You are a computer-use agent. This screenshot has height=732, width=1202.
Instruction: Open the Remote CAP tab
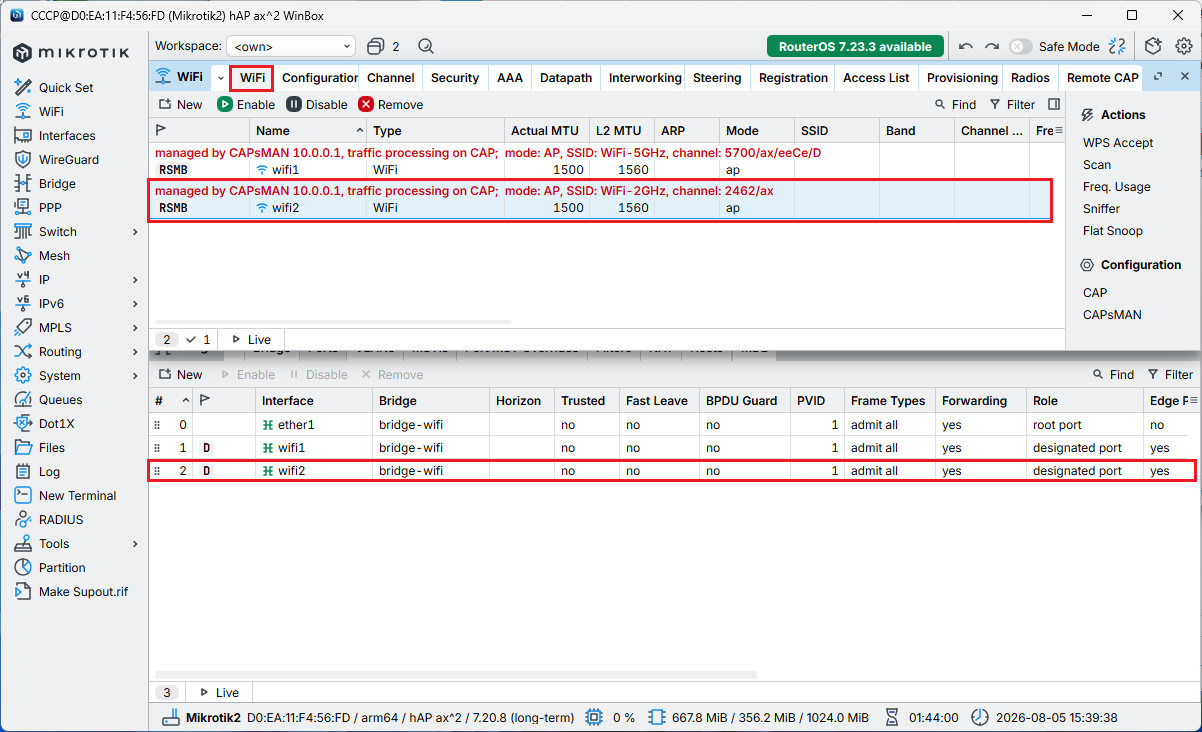tap(1102, 77)
